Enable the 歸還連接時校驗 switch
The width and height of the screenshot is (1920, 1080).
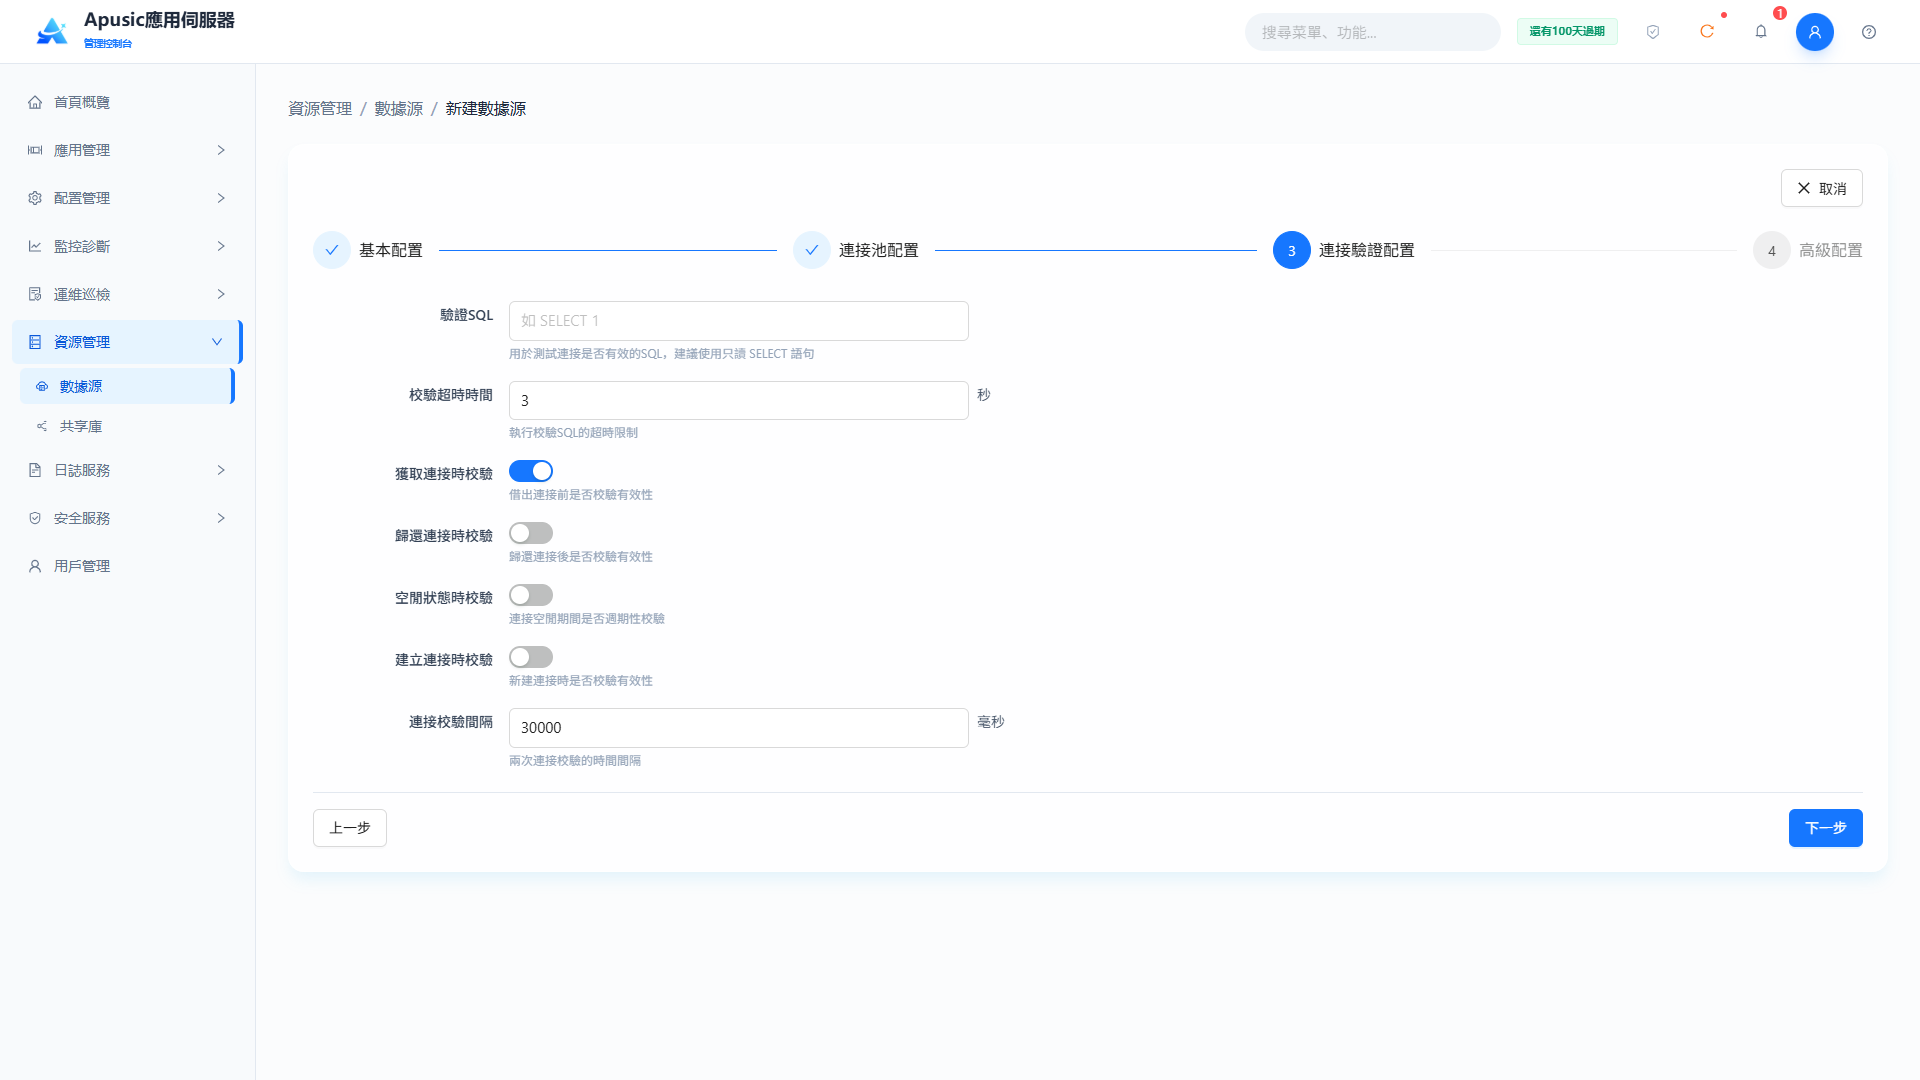click(x=531, y=533)
